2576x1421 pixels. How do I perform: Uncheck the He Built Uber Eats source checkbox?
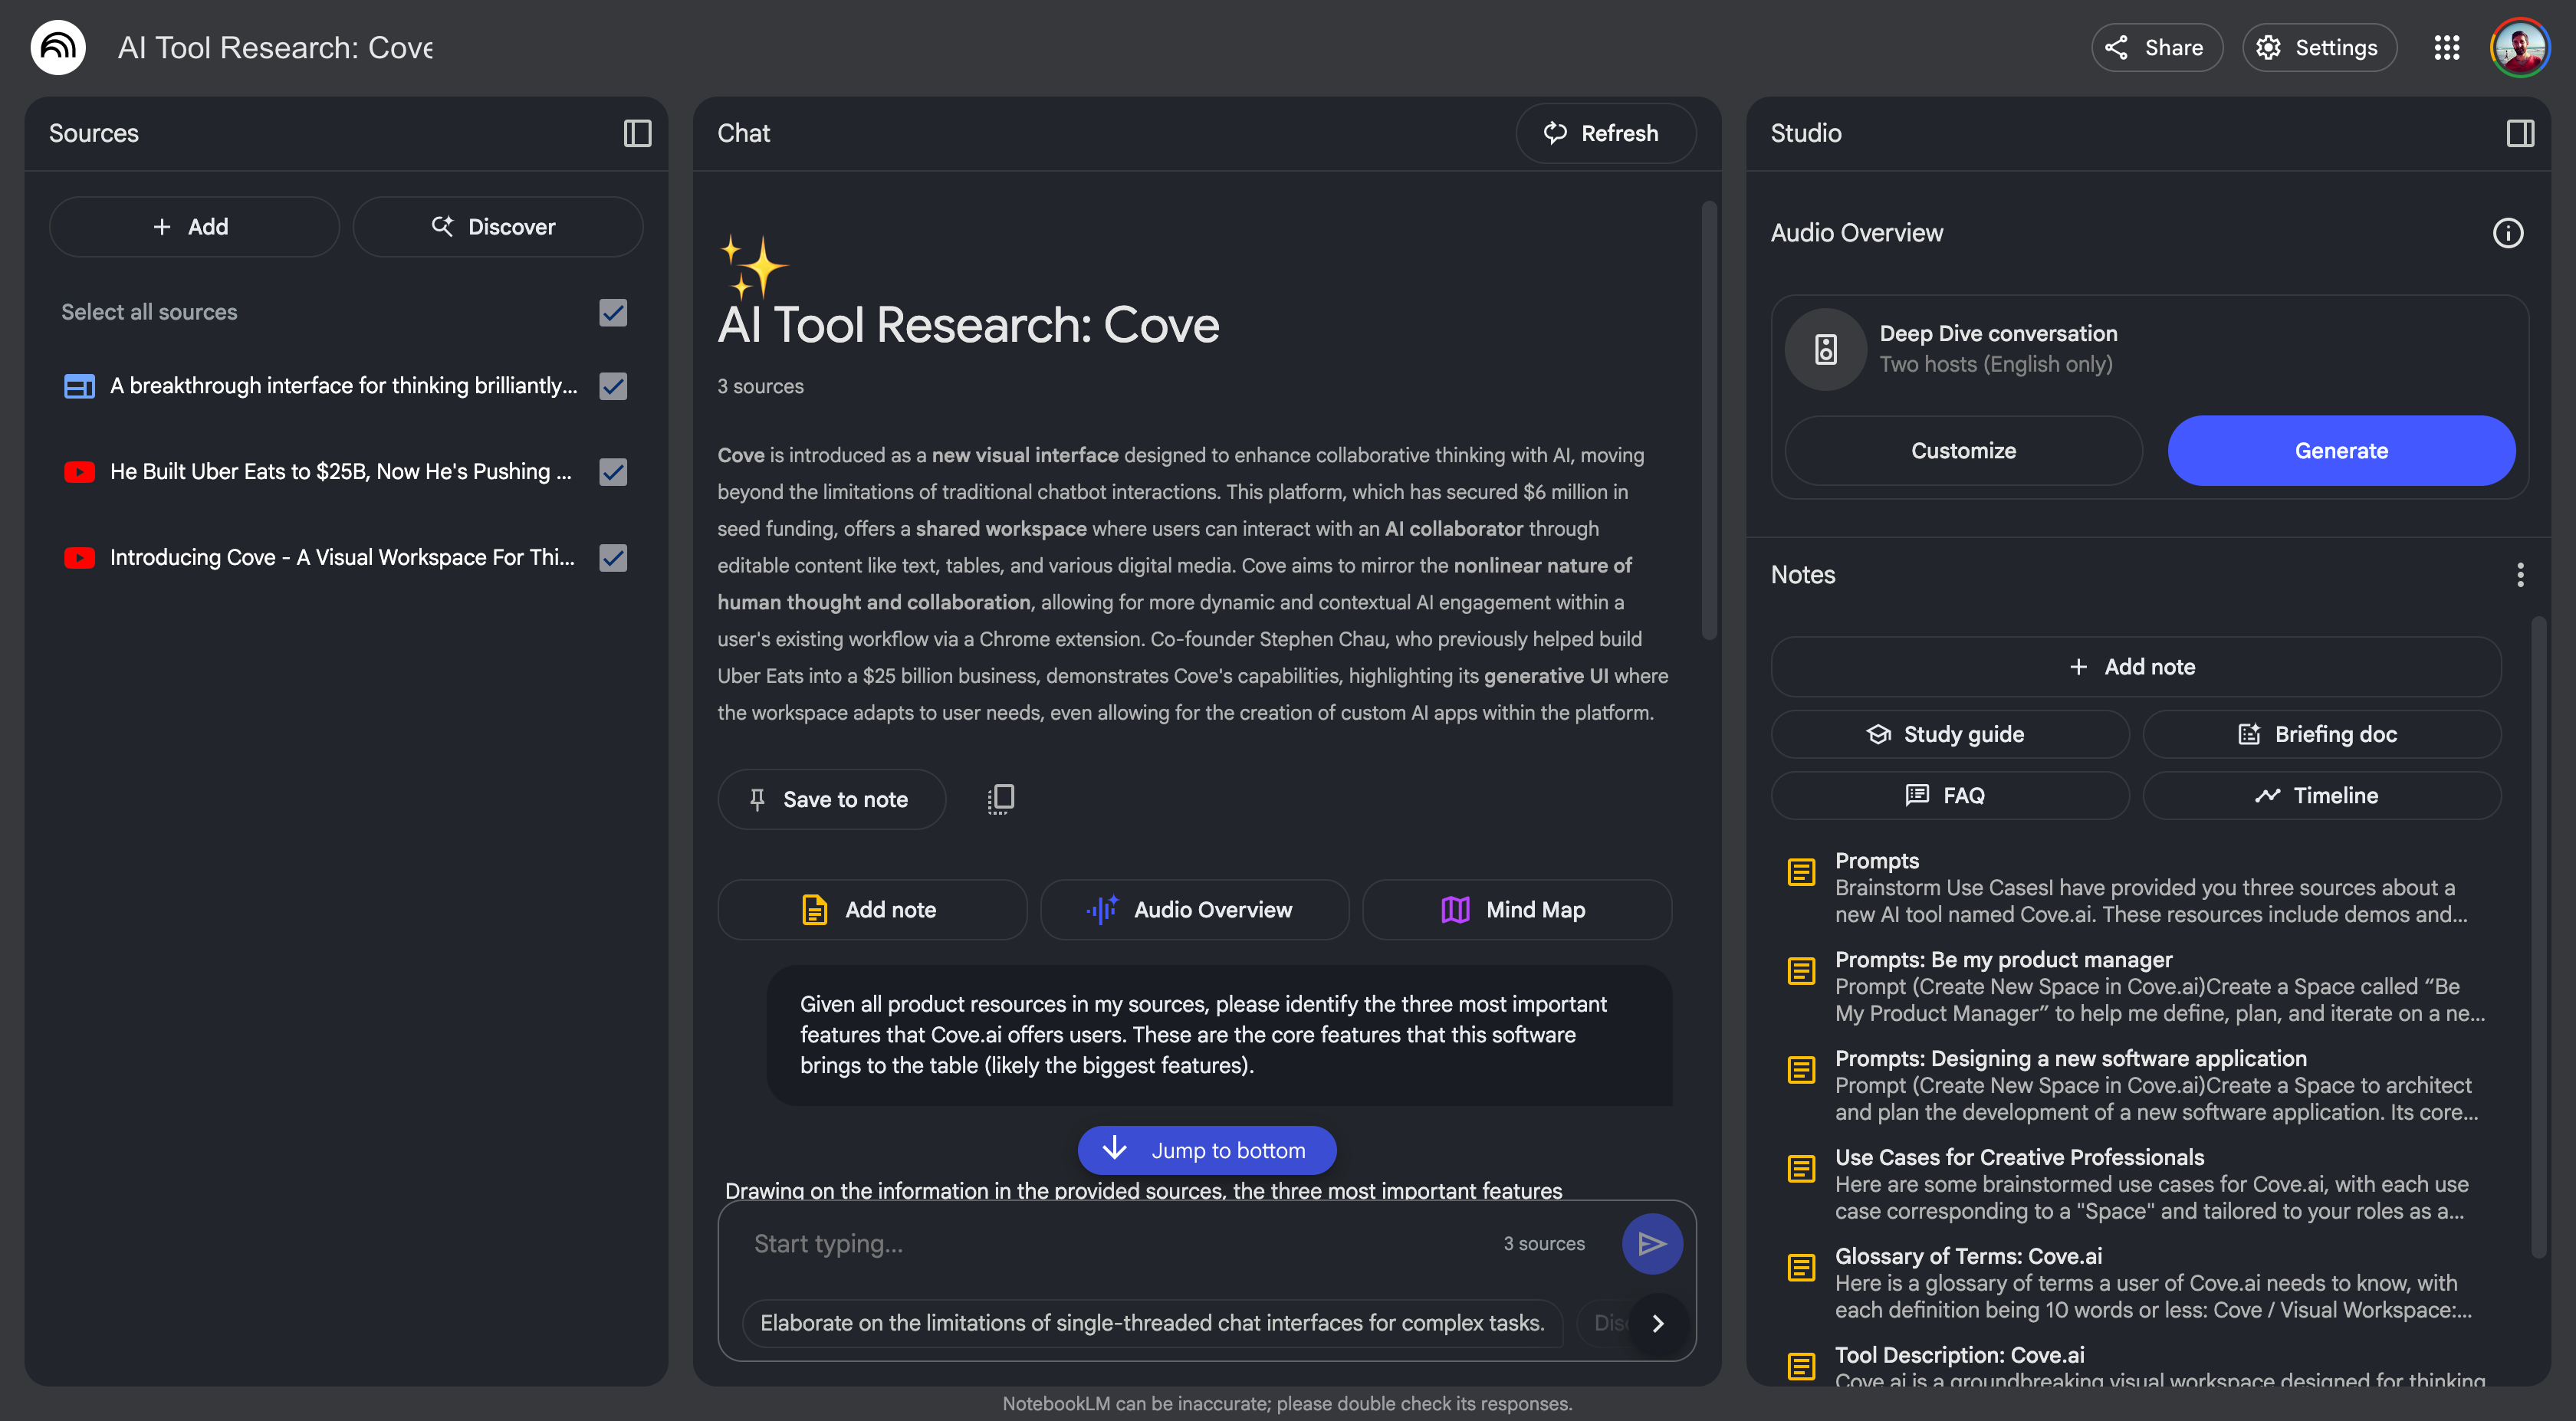(613, 472)
